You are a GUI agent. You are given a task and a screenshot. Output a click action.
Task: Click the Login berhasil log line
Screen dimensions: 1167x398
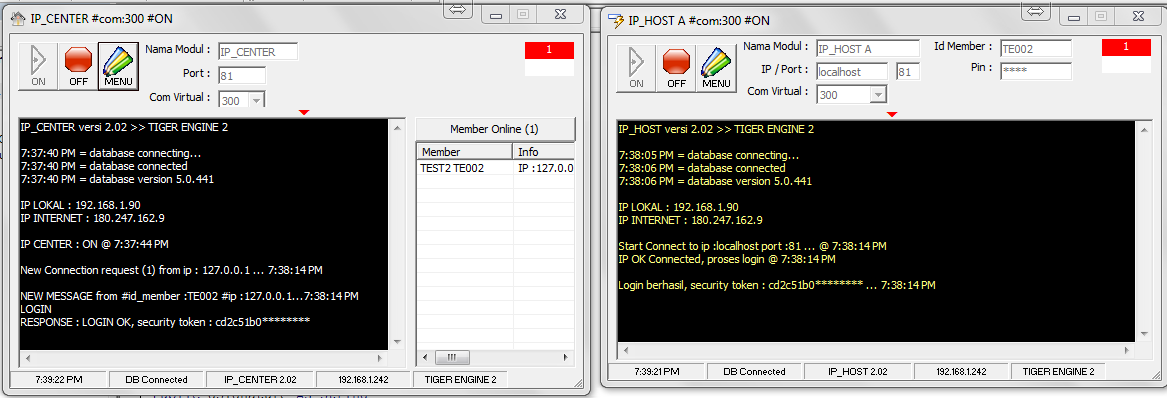[776, 285]
